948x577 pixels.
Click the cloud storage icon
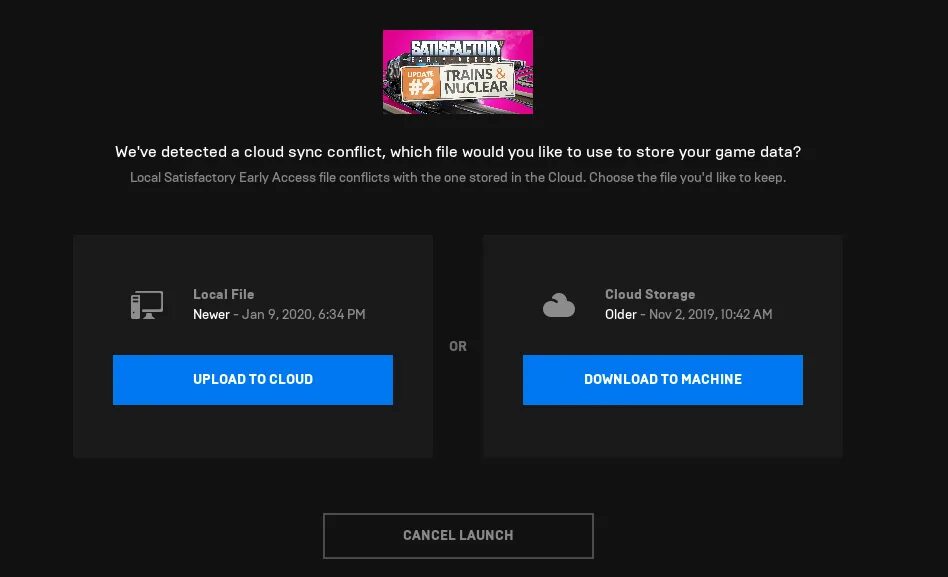(x=559, y=305)
